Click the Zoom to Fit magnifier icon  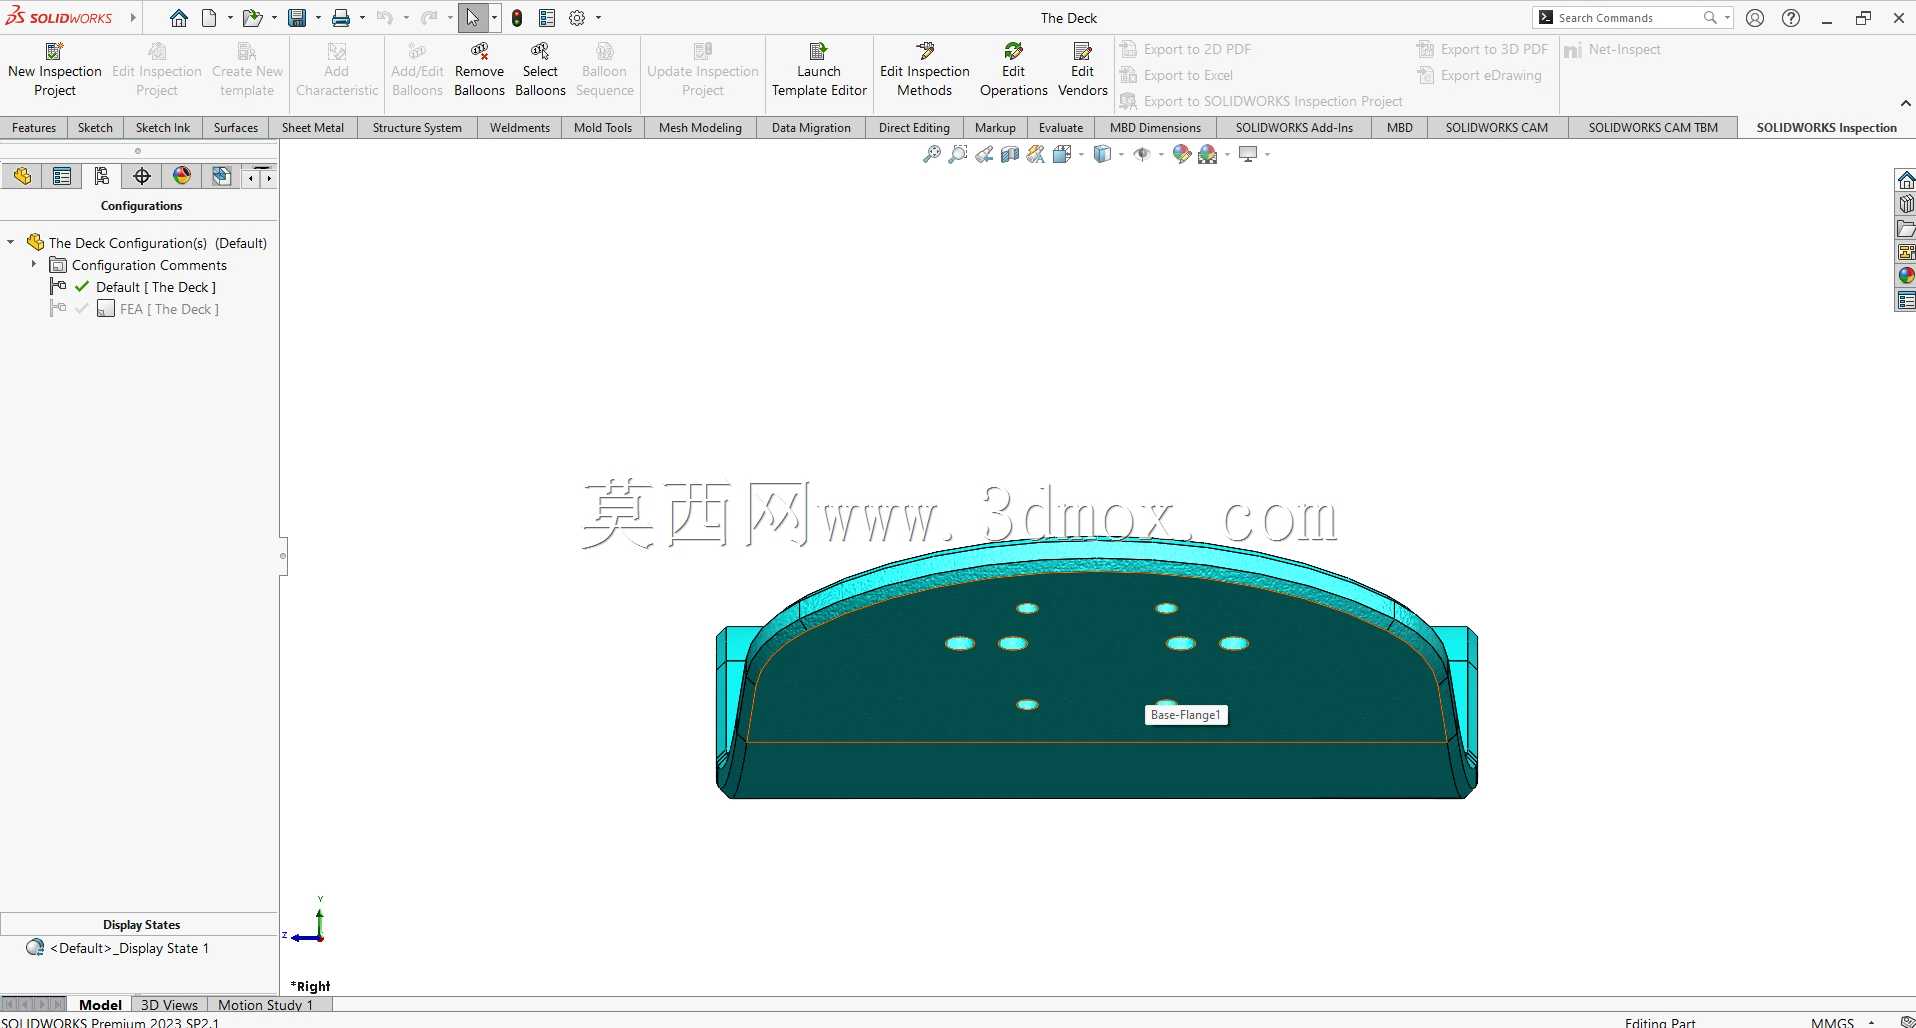932,154
